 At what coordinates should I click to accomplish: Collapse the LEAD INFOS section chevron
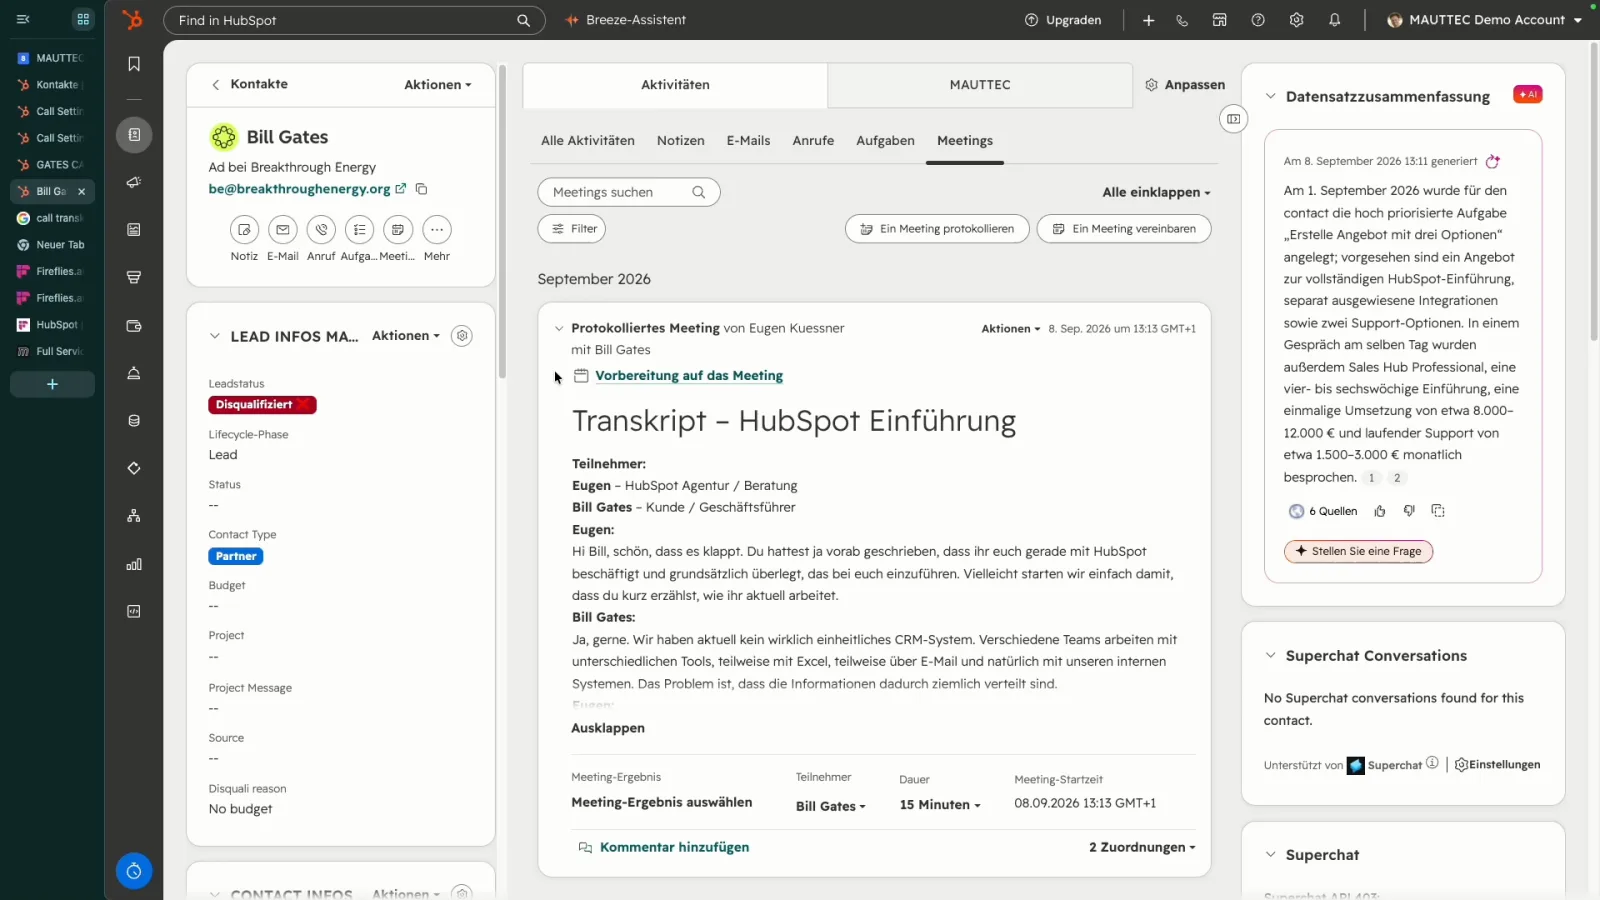[215, 336]
